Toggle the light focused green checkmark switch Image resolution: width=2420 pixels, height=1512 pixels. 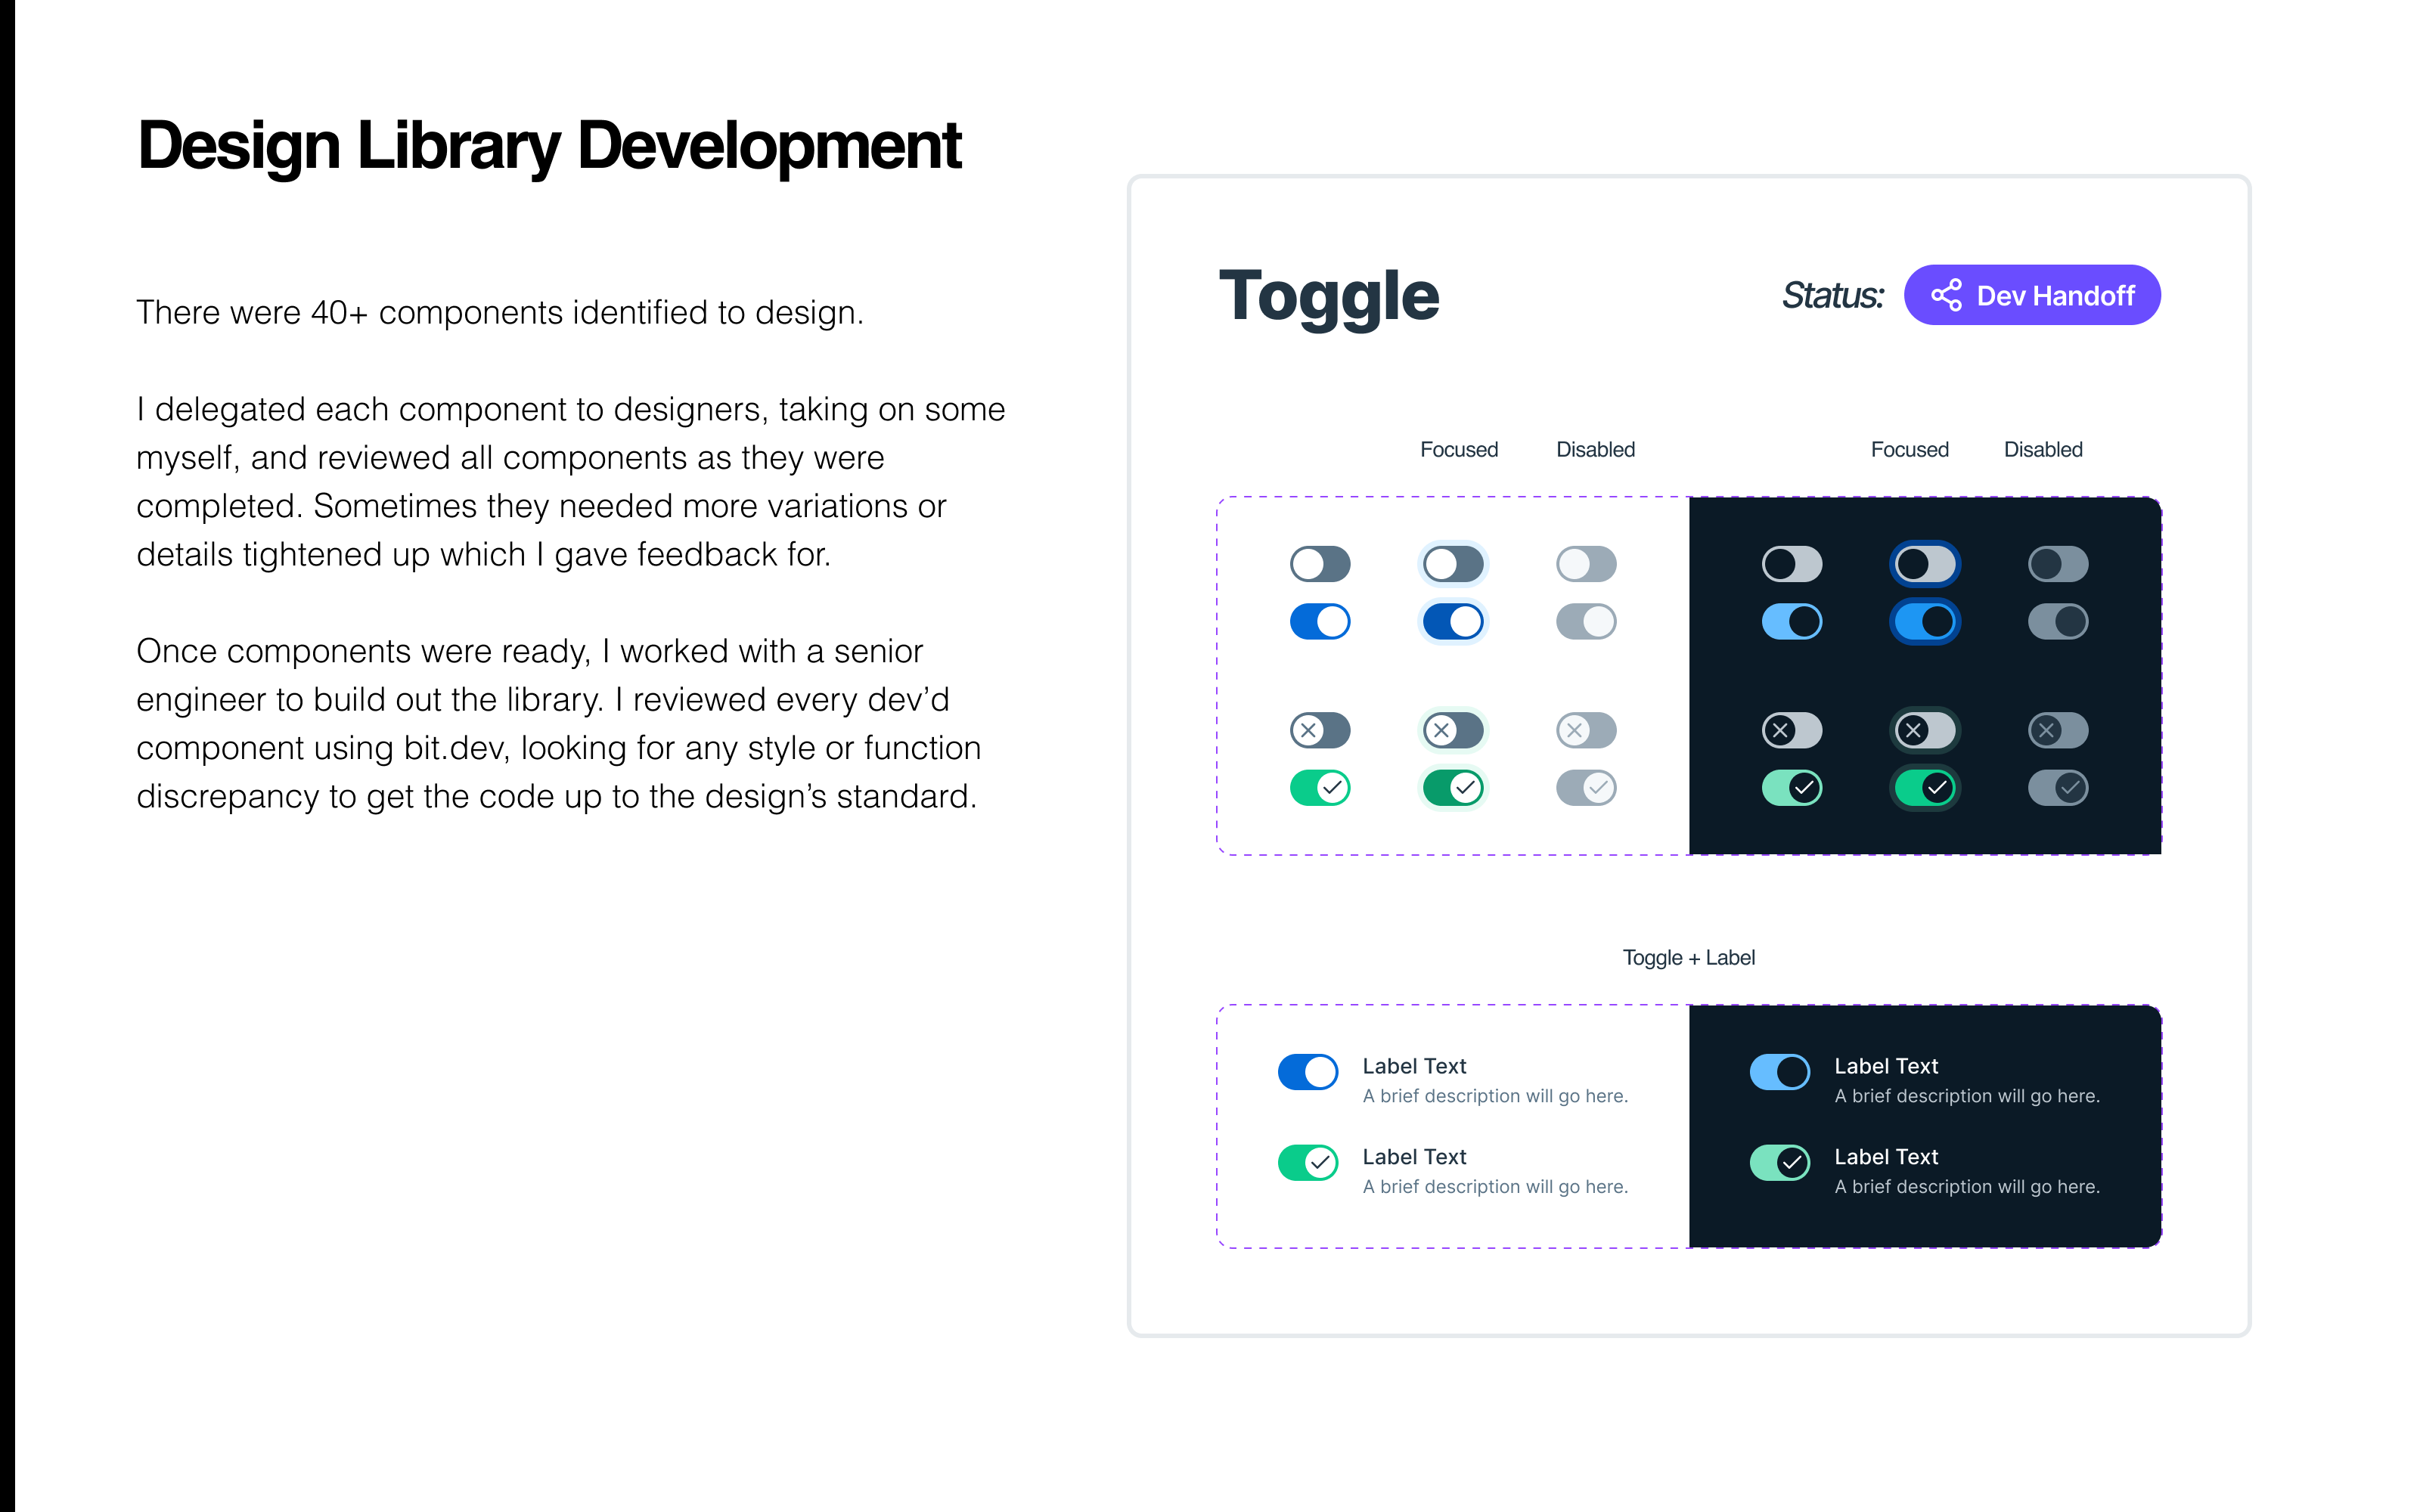1453,787
